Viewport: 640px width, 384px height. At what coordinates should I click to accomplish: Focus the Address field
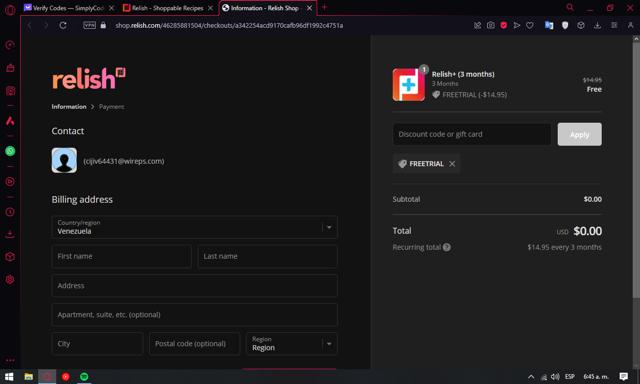[195, 285]
